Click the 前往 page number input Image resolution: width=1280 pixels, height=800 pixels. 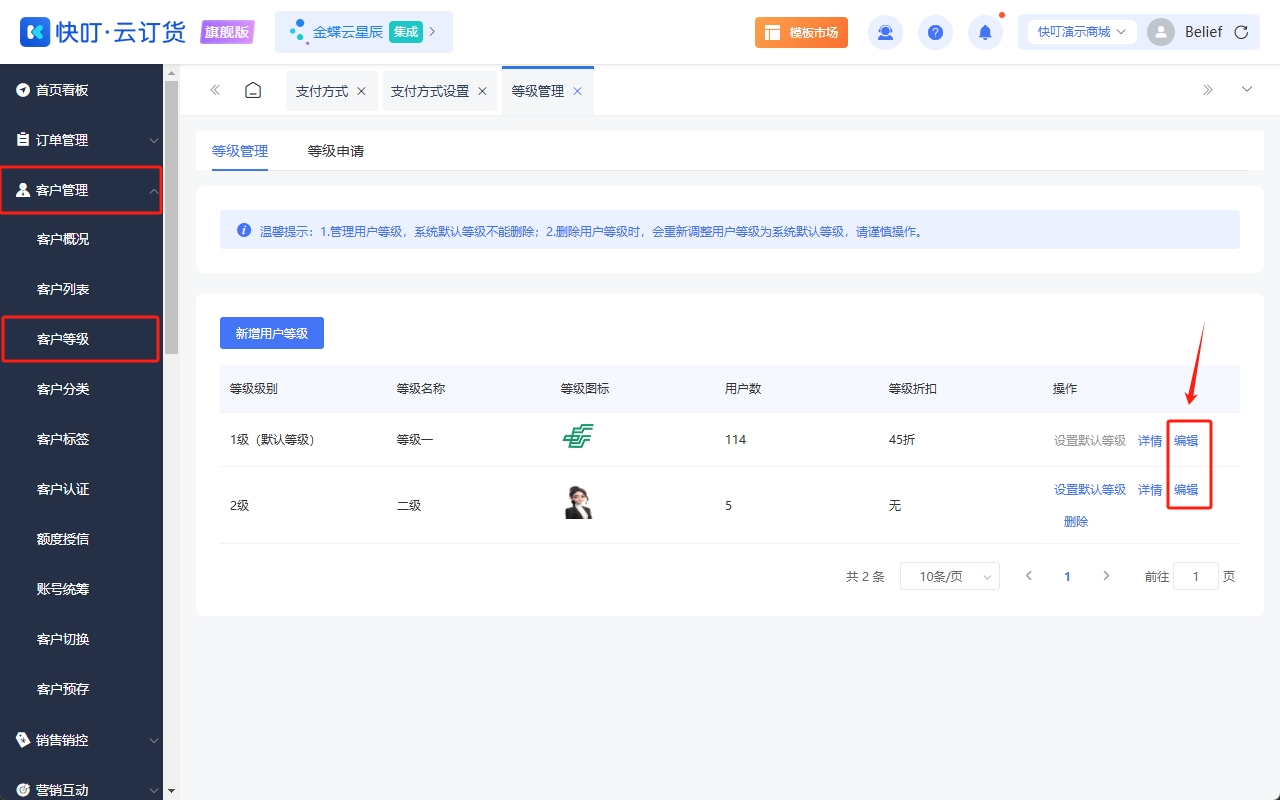(1196, 576)
